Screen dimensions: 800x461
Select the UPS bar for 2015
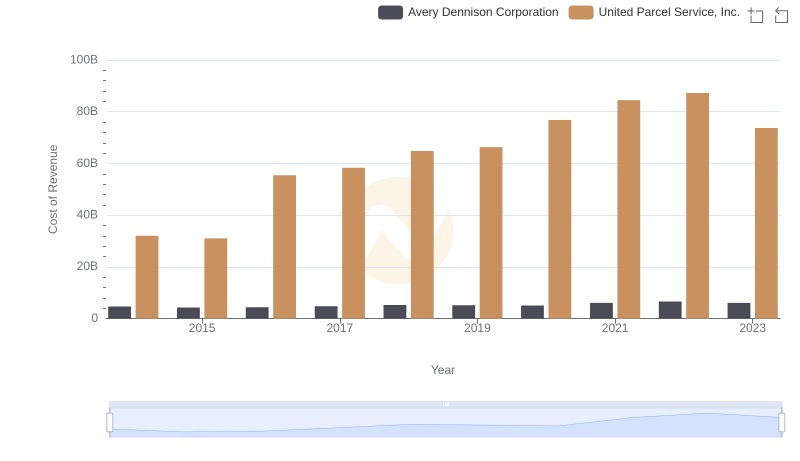216,278
